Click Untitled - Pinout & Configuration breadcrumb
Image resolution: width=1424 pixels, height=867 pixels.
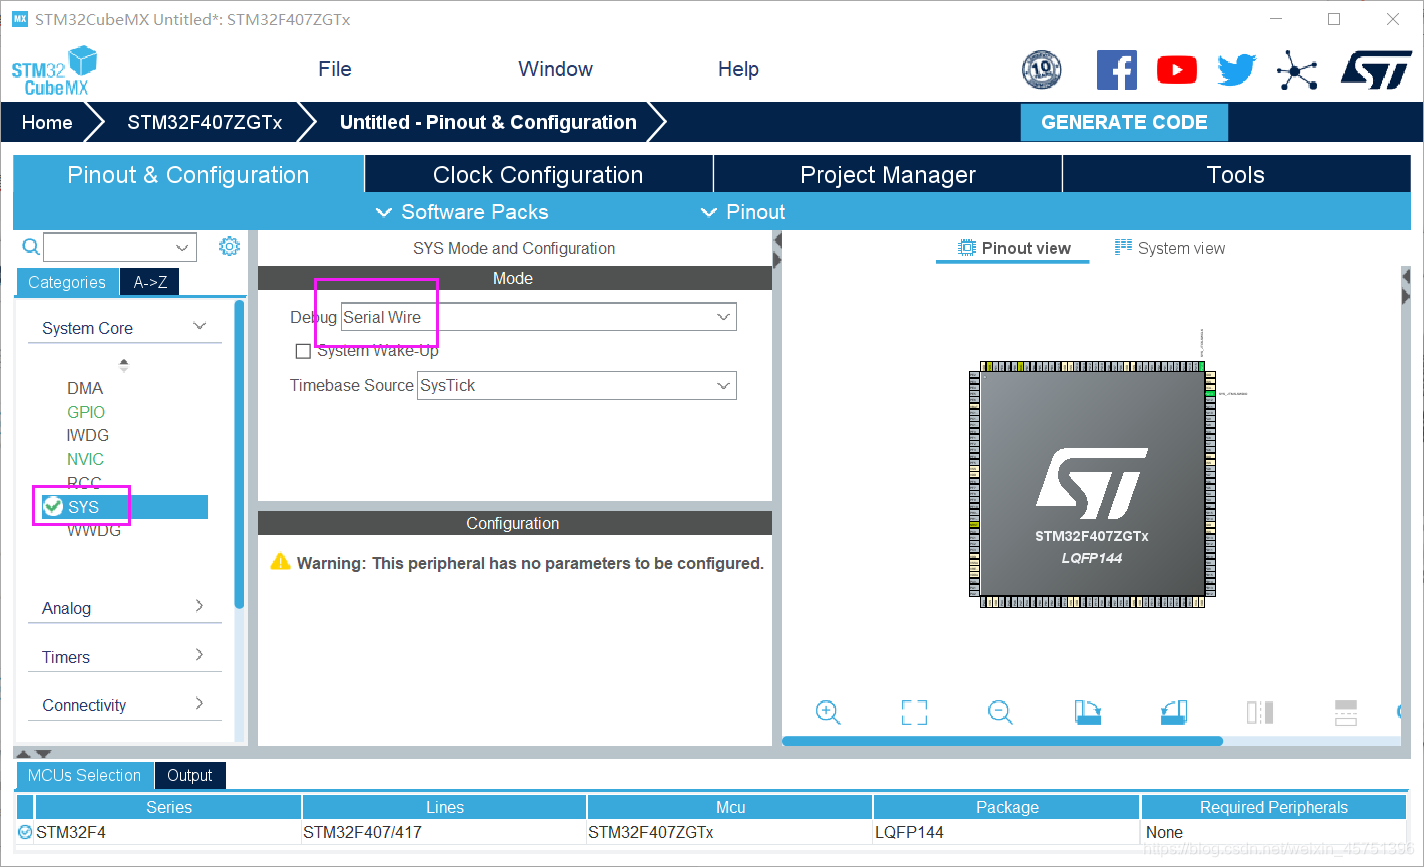click(x=488, y=122)
